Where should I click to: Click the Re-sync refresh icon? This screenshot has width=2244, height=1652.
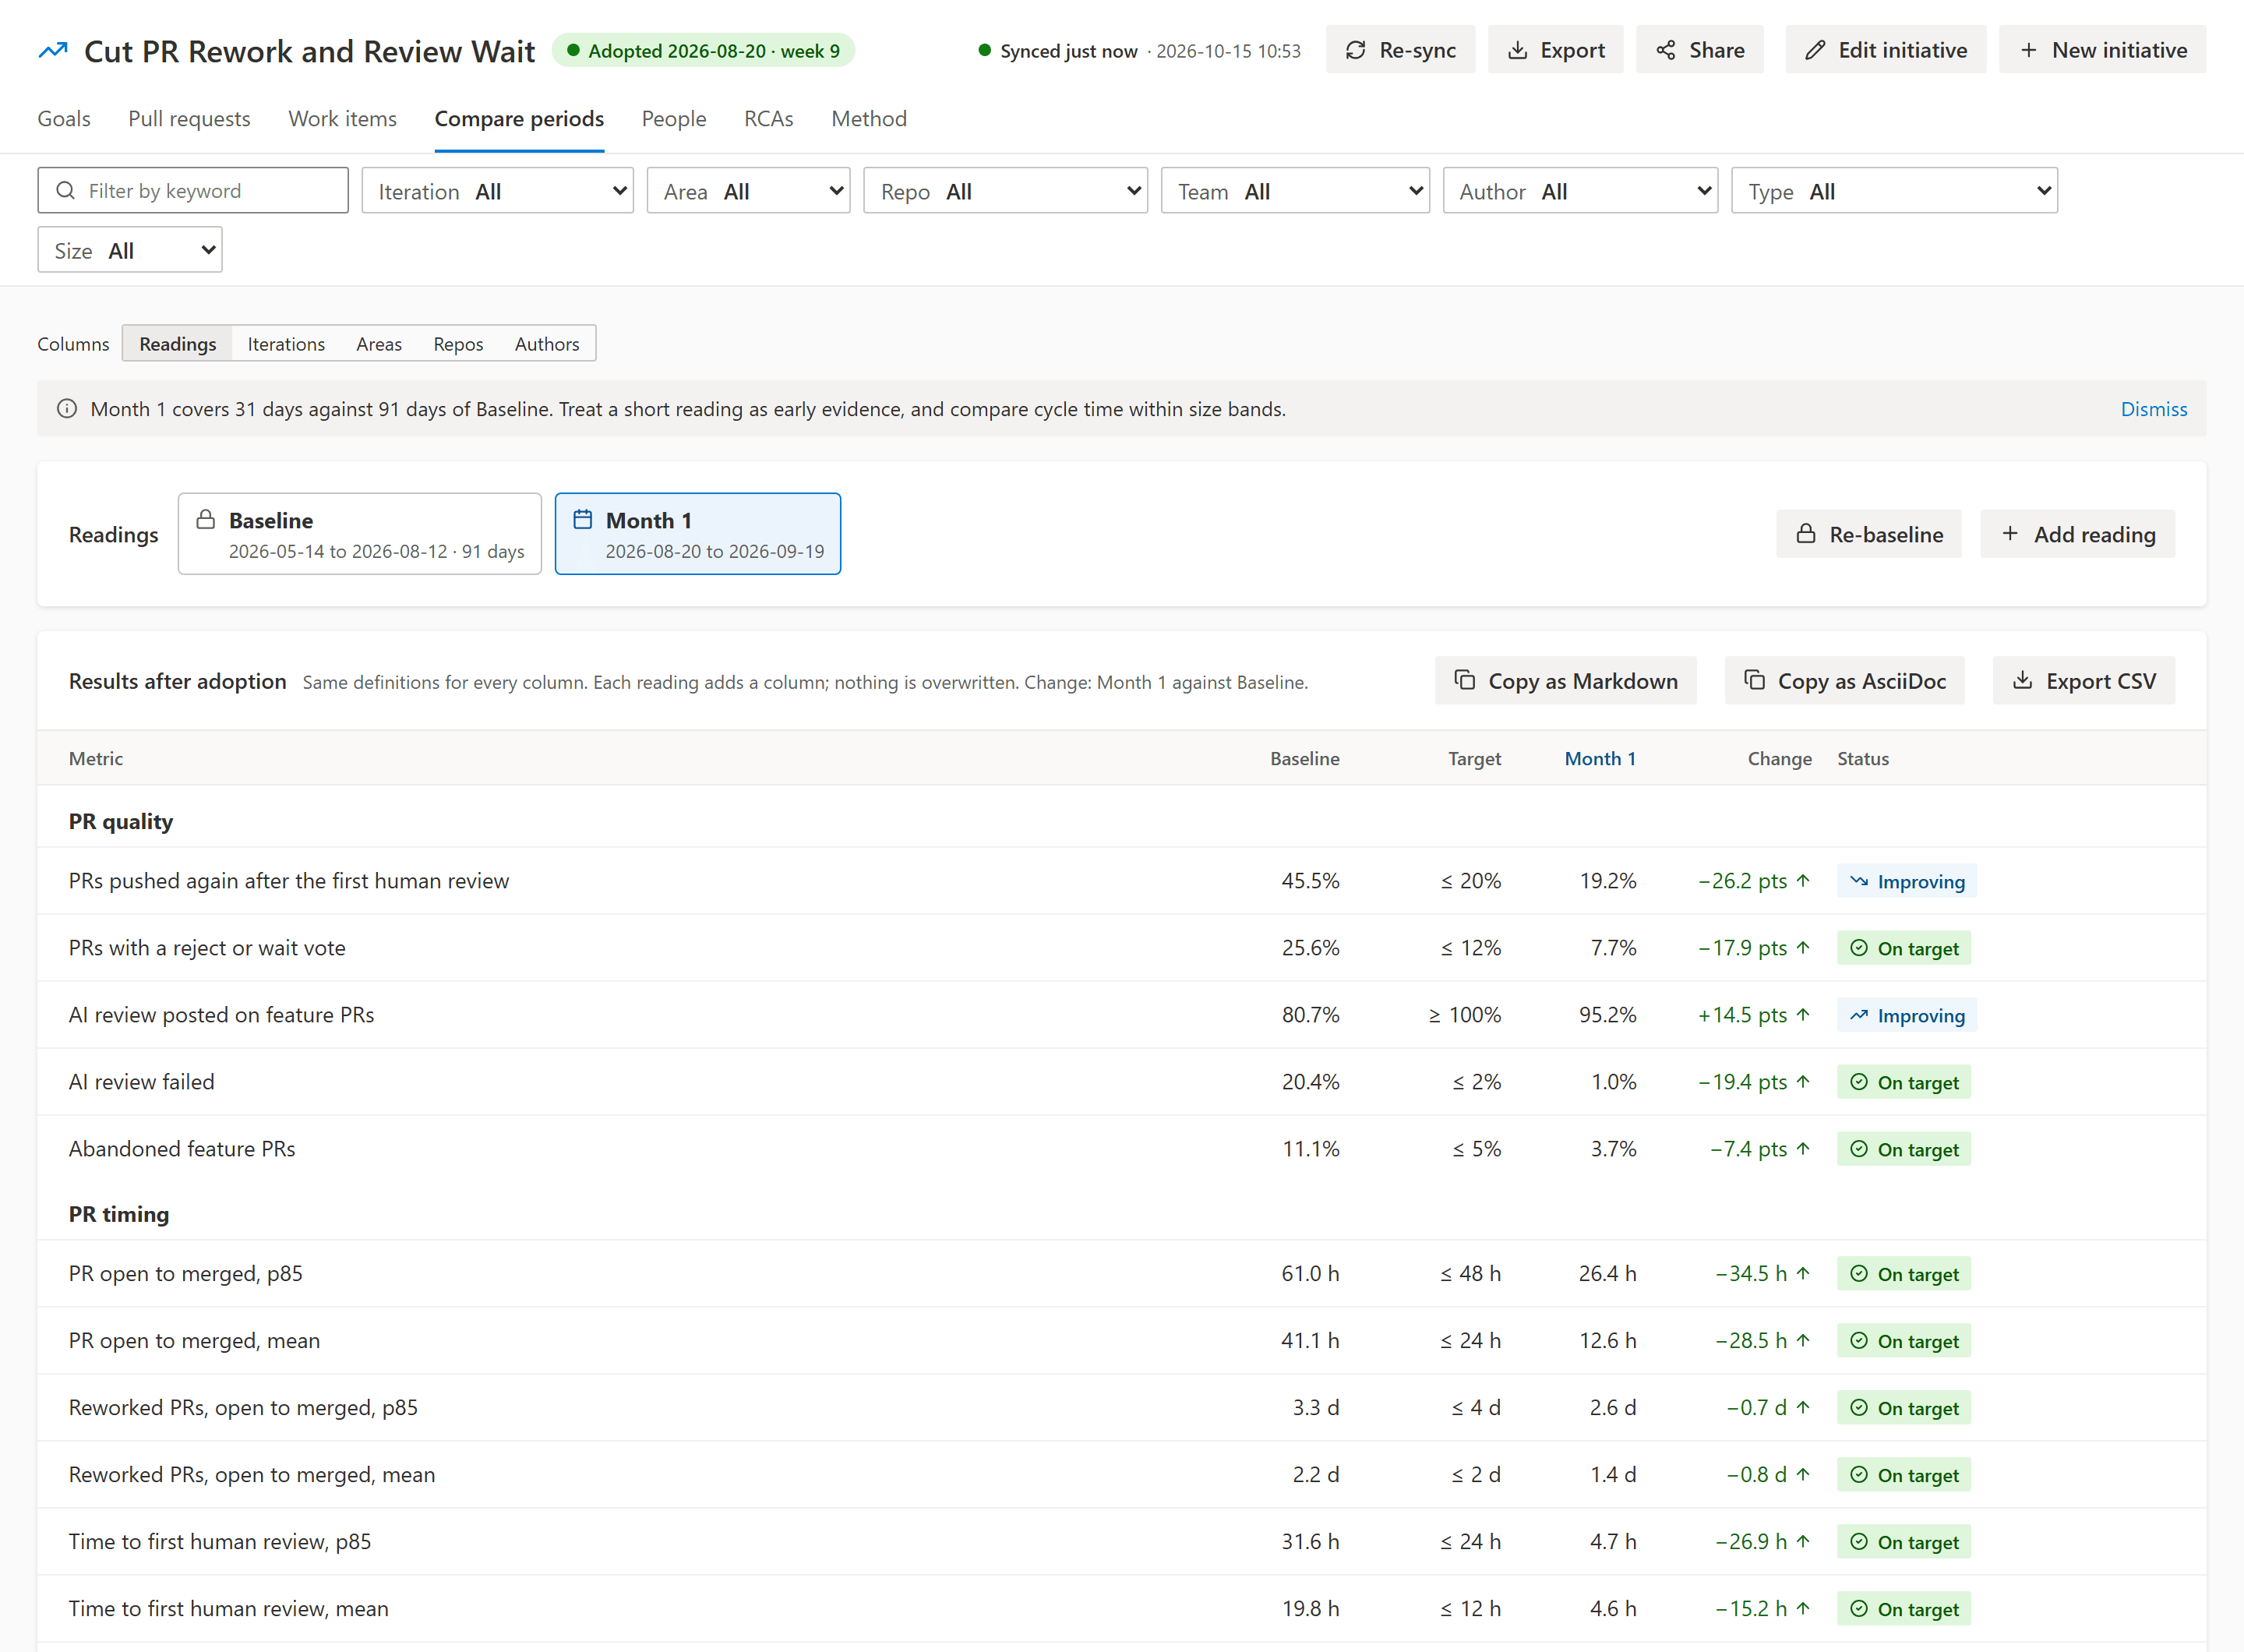tap(1356, 50)
